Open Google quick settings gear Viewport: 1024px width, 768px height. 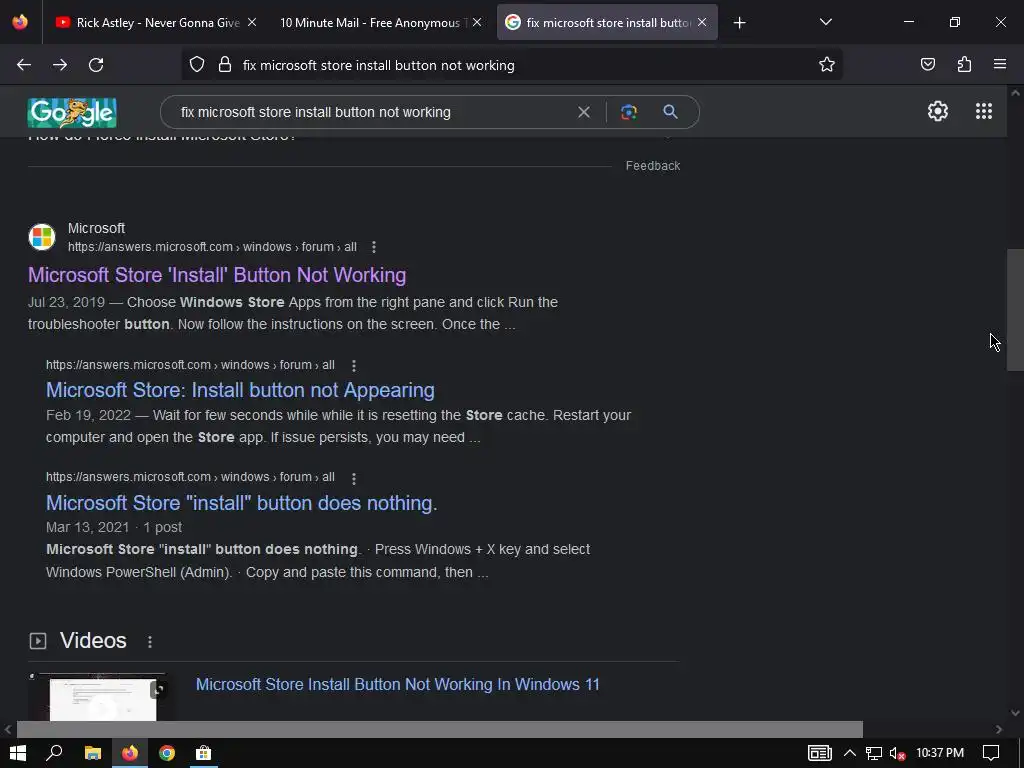(938, 111)
